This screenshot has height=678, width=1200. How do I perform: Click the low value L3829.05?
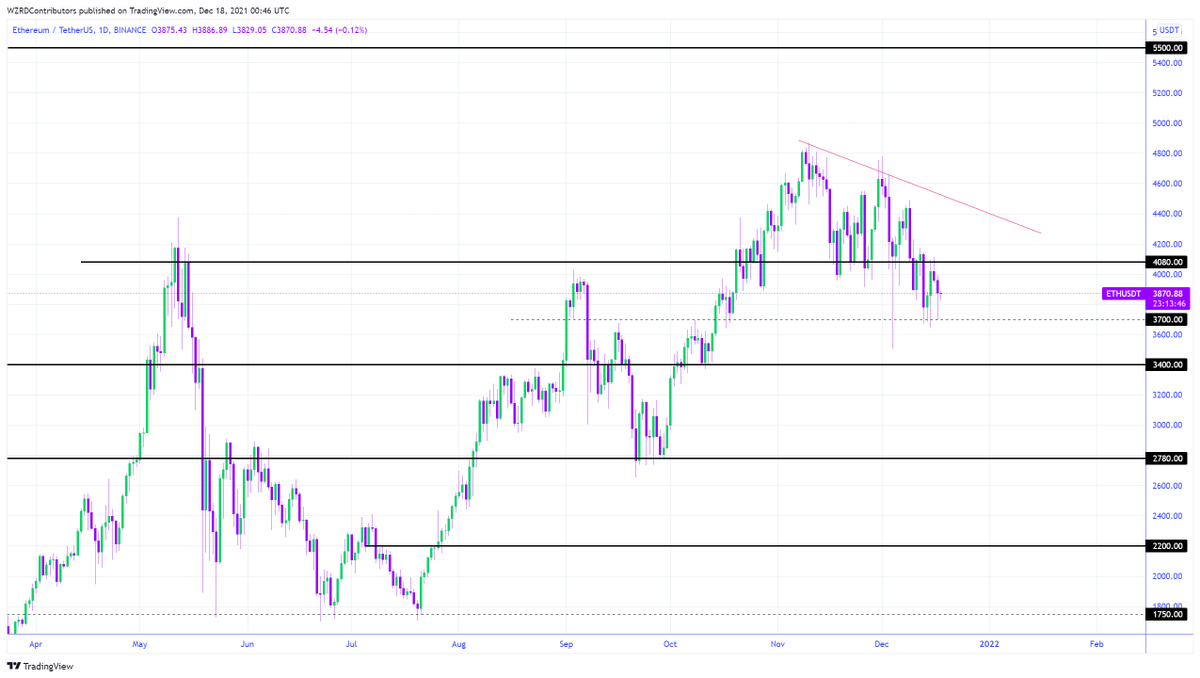252,30
